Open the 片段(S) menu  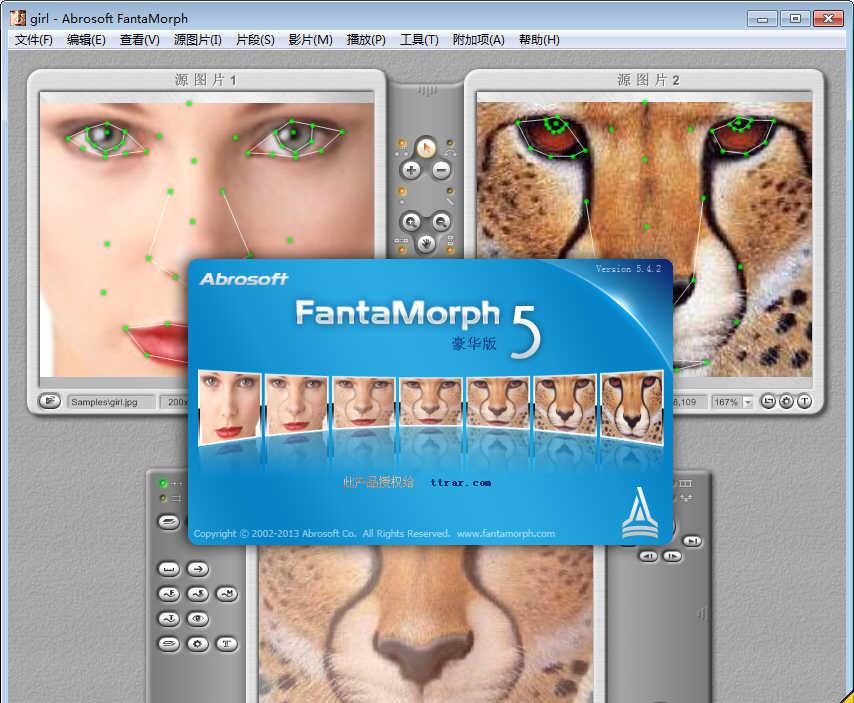[255, 40]
